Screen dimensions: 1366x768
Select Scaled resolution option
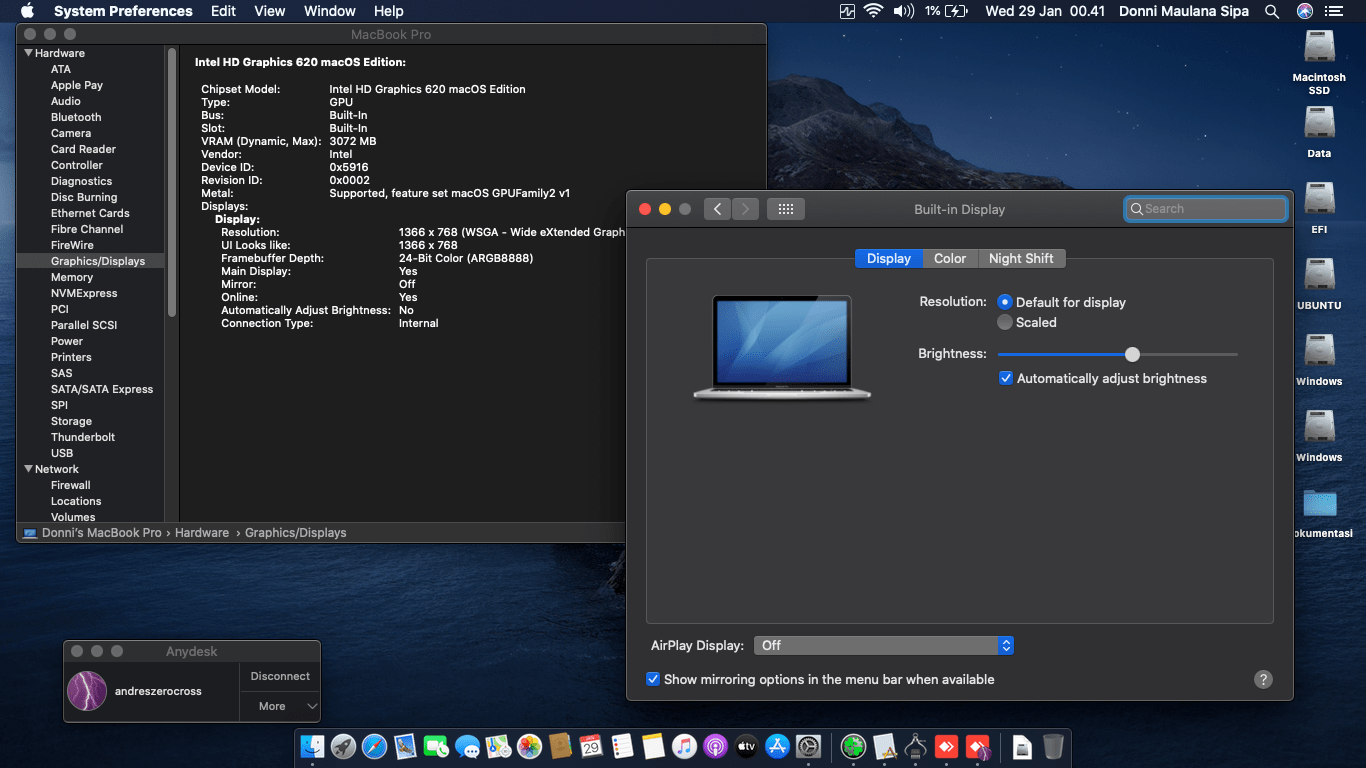coord(1005,322)
